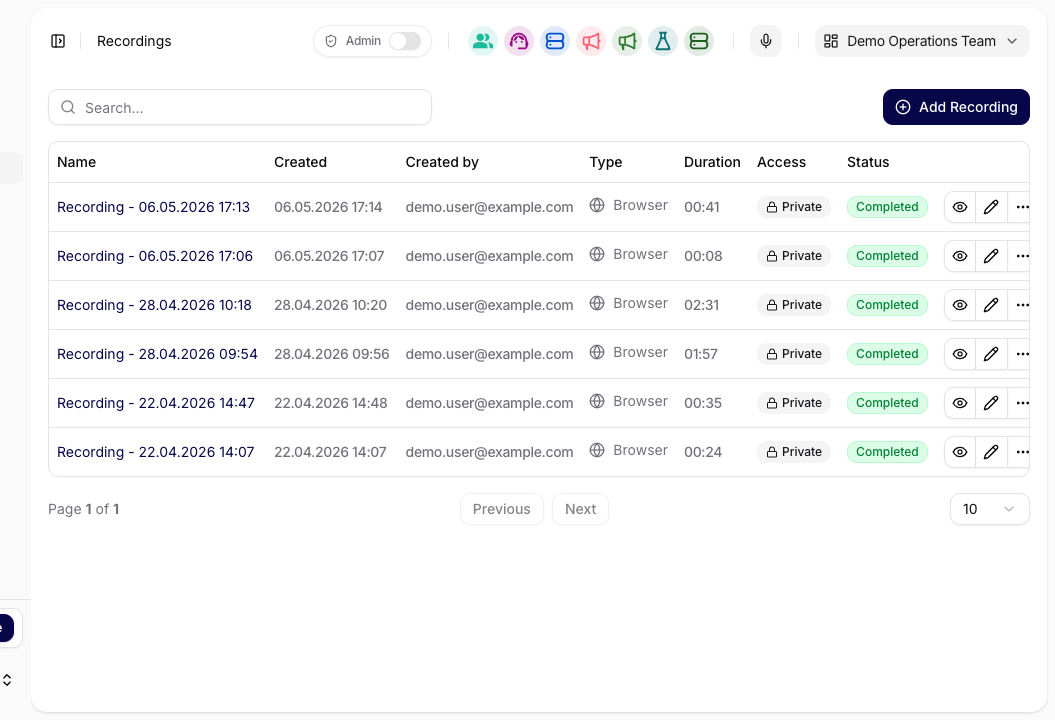The height and width of the screenshot is (720, 1055).
Task: Open the dark green server icon
Action: [699, 41]
